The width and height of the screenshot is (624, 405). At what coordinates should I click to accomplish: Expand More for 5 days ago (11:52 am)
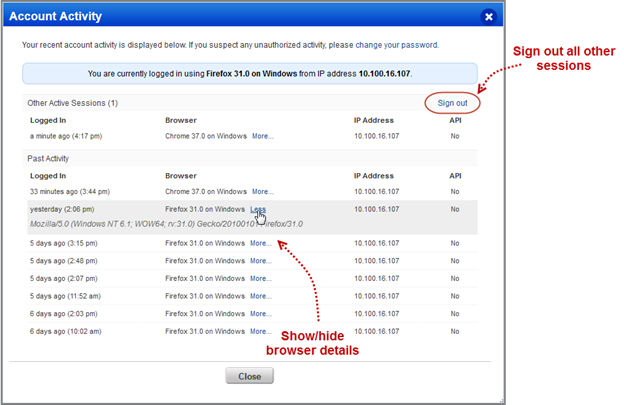260,296
